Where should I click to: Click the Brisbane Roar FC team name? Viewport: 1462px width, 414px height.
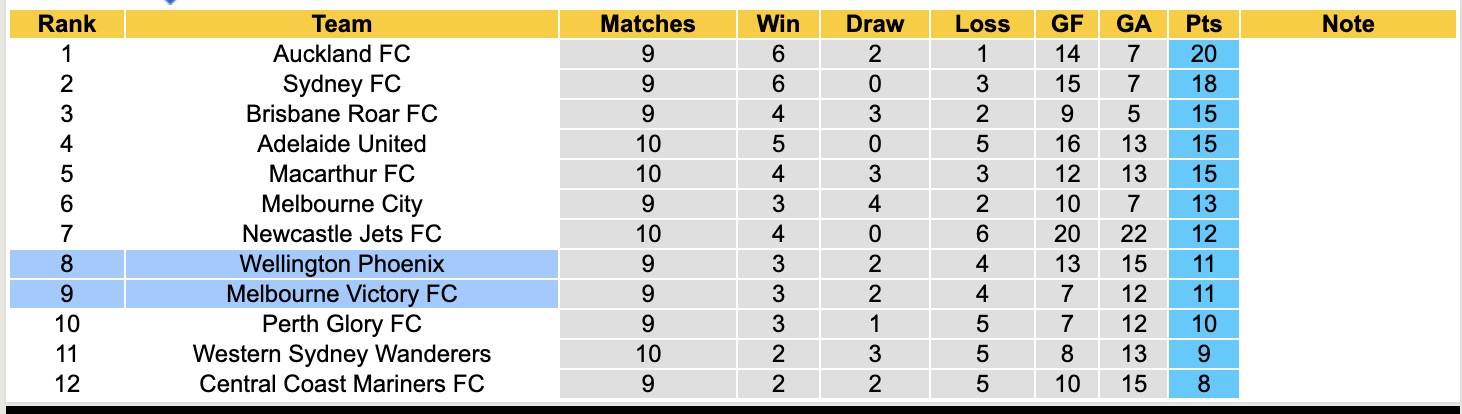coord(342,114)
